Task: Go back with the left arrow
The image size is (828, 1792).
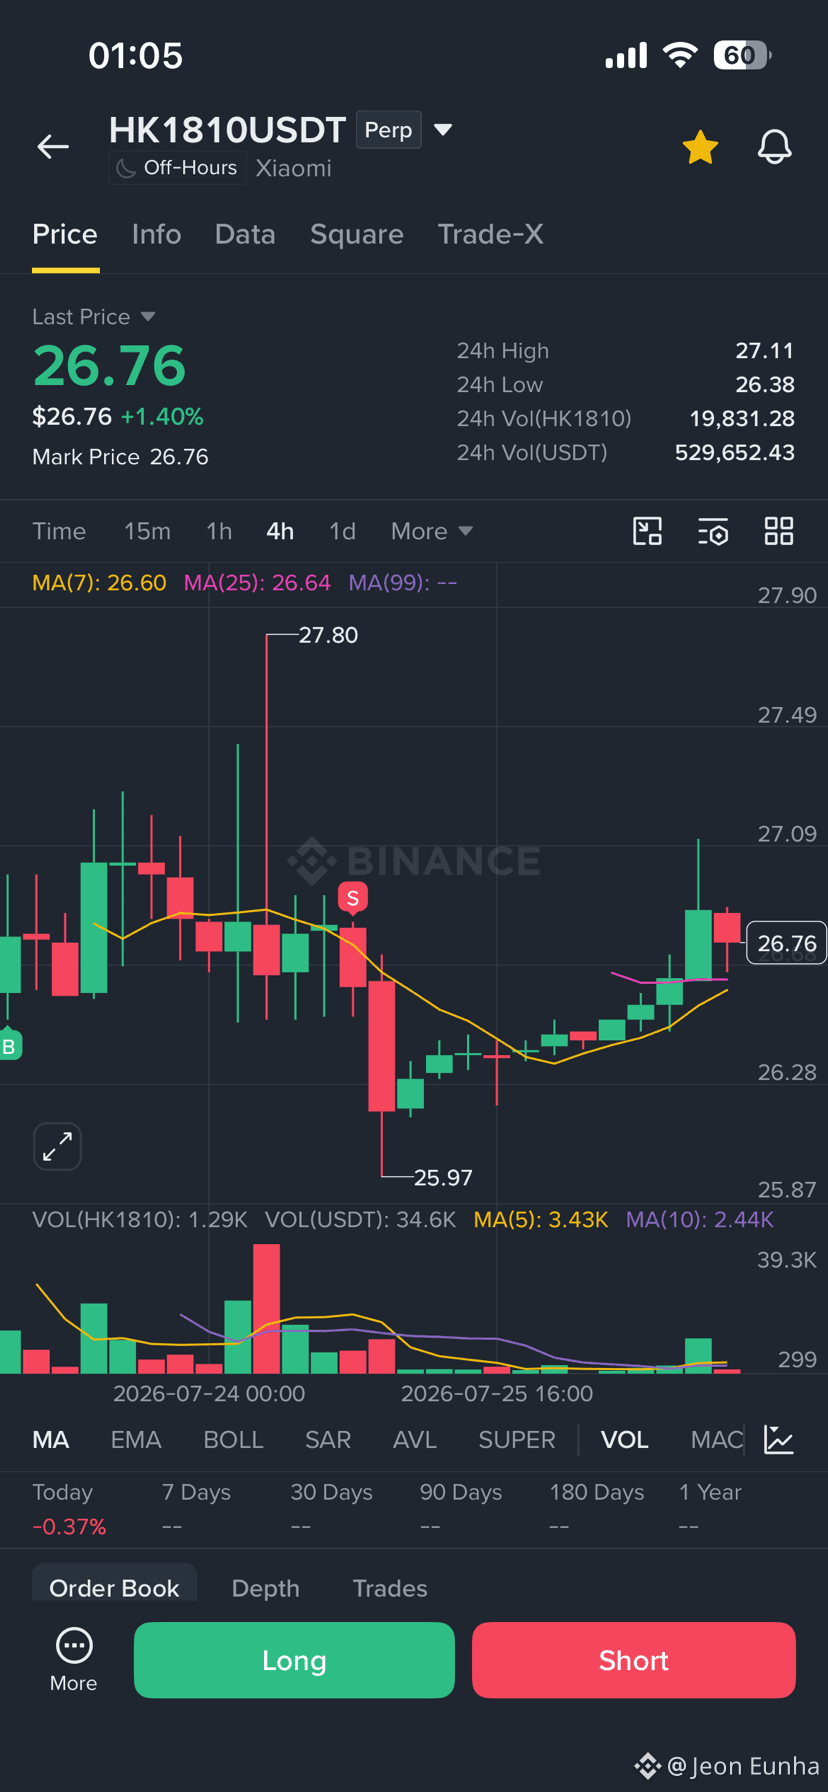Action: 53,147
